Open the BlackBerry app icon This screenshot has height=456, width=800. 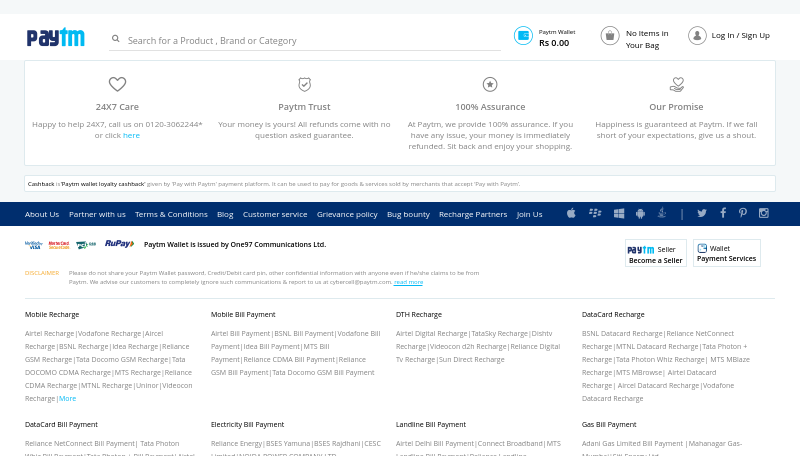(595, 213)
